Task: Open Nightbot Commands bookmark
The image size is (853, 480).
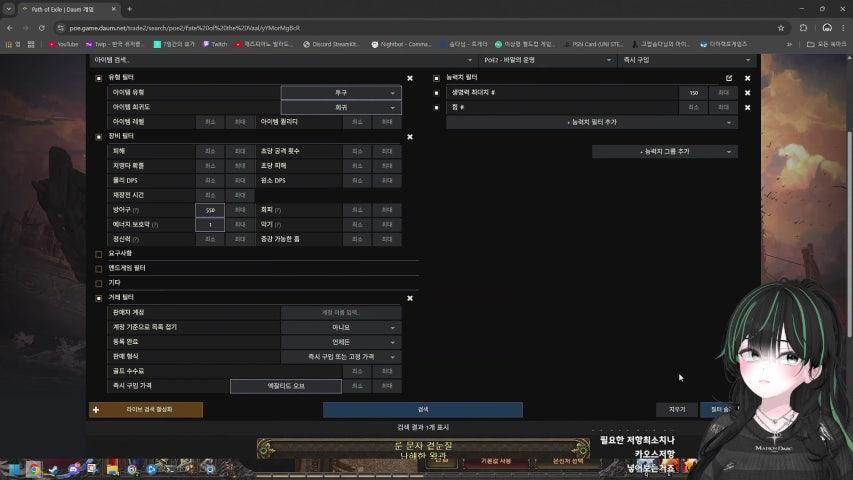Action: pyautogui.click(x=401, y=44)
